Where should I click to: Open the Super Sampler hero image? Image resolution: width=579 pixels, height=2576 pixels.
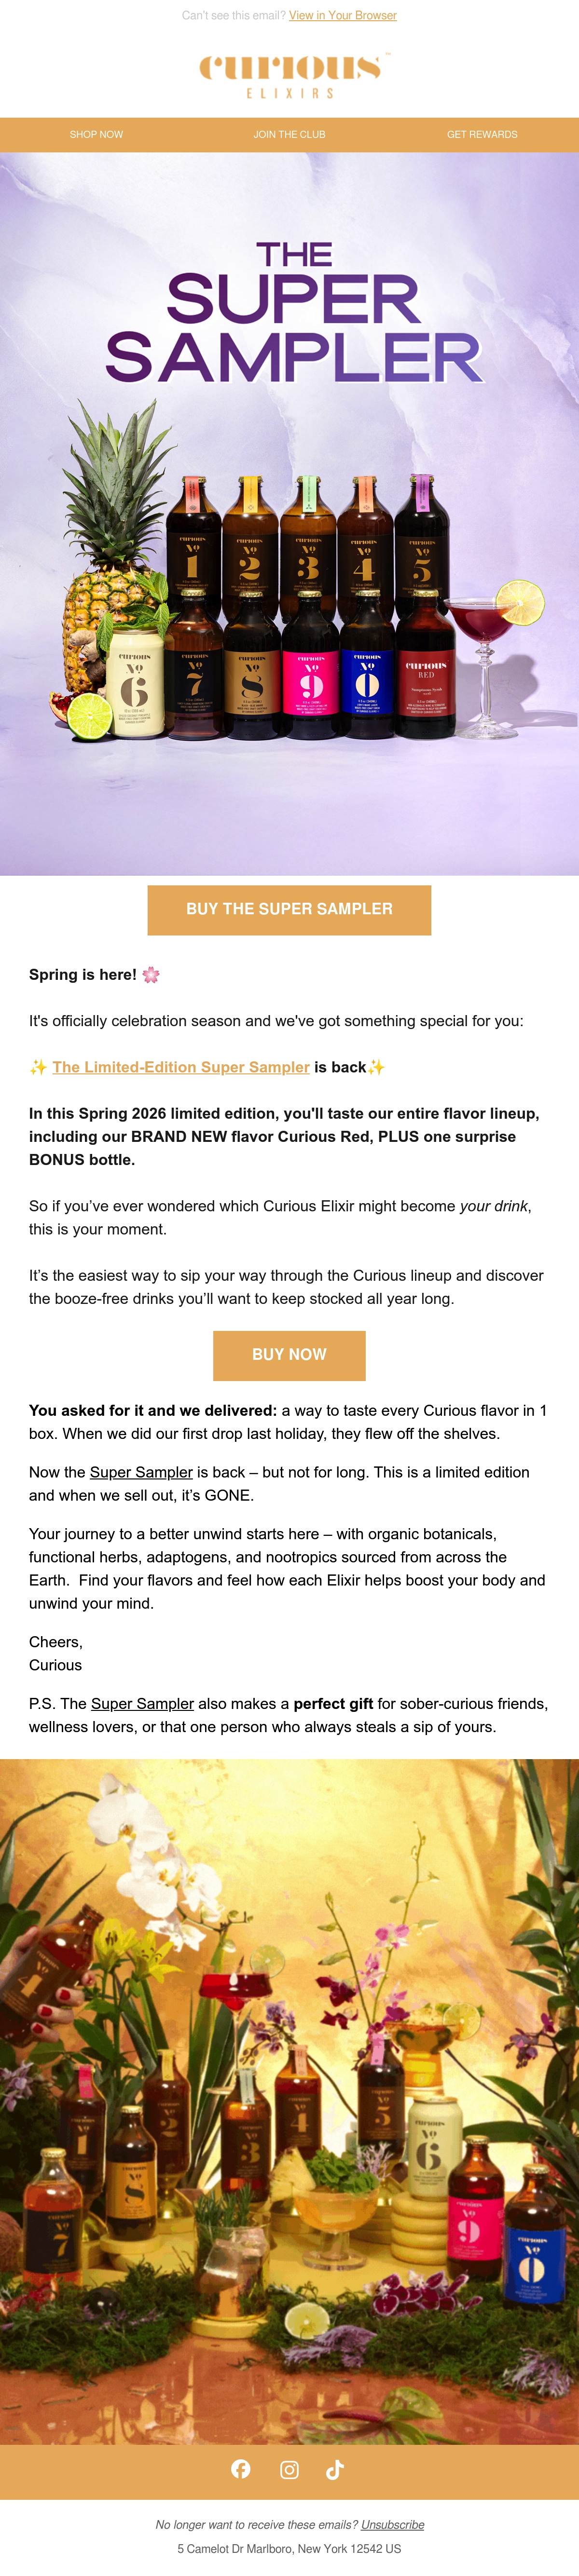[x=289, y=513]
